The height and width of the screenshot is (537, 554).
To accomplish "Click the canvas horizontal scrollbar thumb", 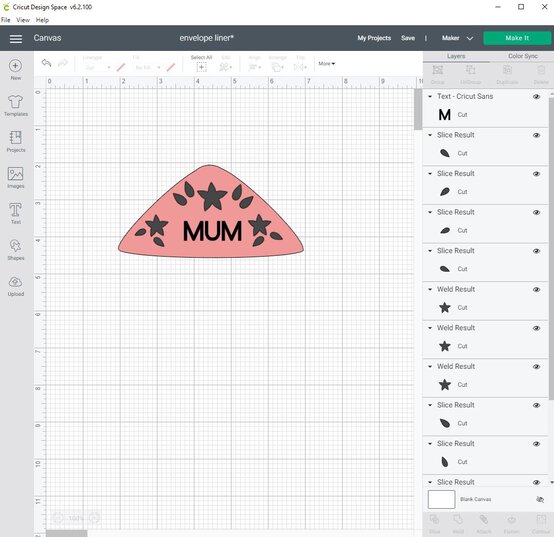I will tap(66, 533).
